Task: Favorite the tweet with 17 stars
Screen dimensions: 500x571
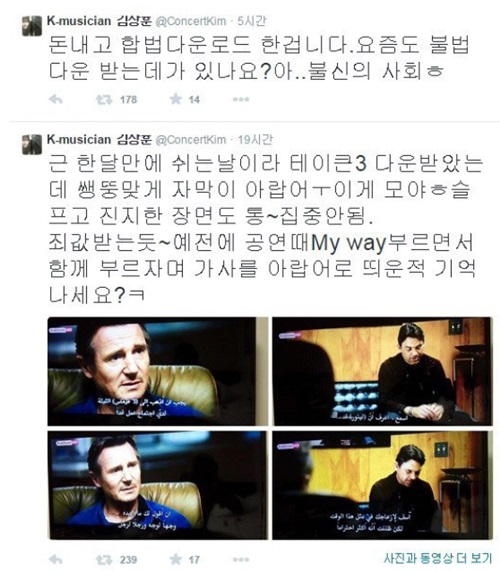Action: point(176,559)
